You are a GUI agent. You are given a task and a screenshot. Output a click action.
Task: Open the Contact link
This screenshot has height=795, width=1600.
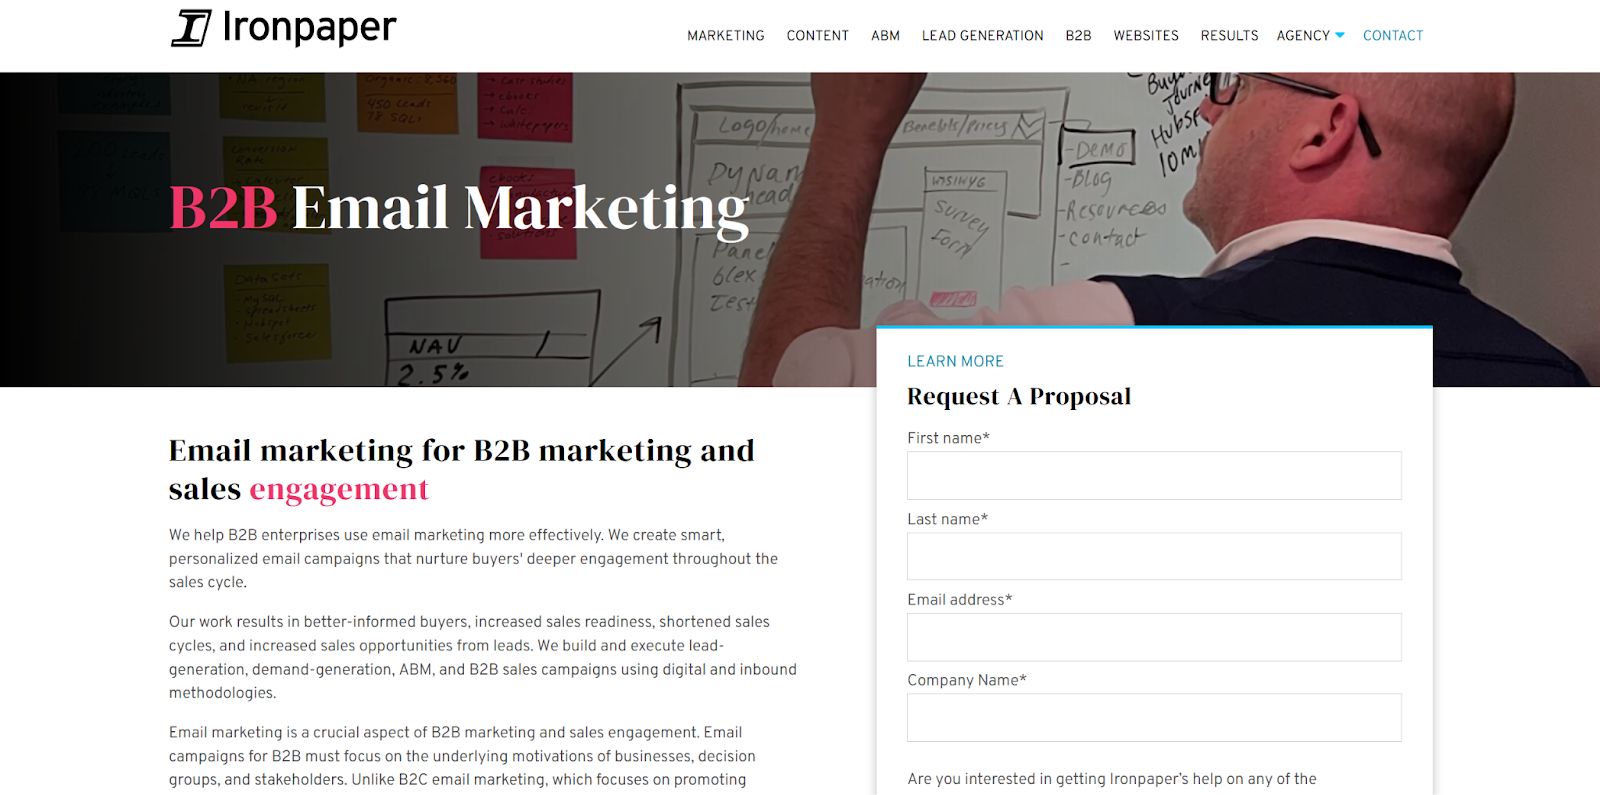pos(1392,36)
